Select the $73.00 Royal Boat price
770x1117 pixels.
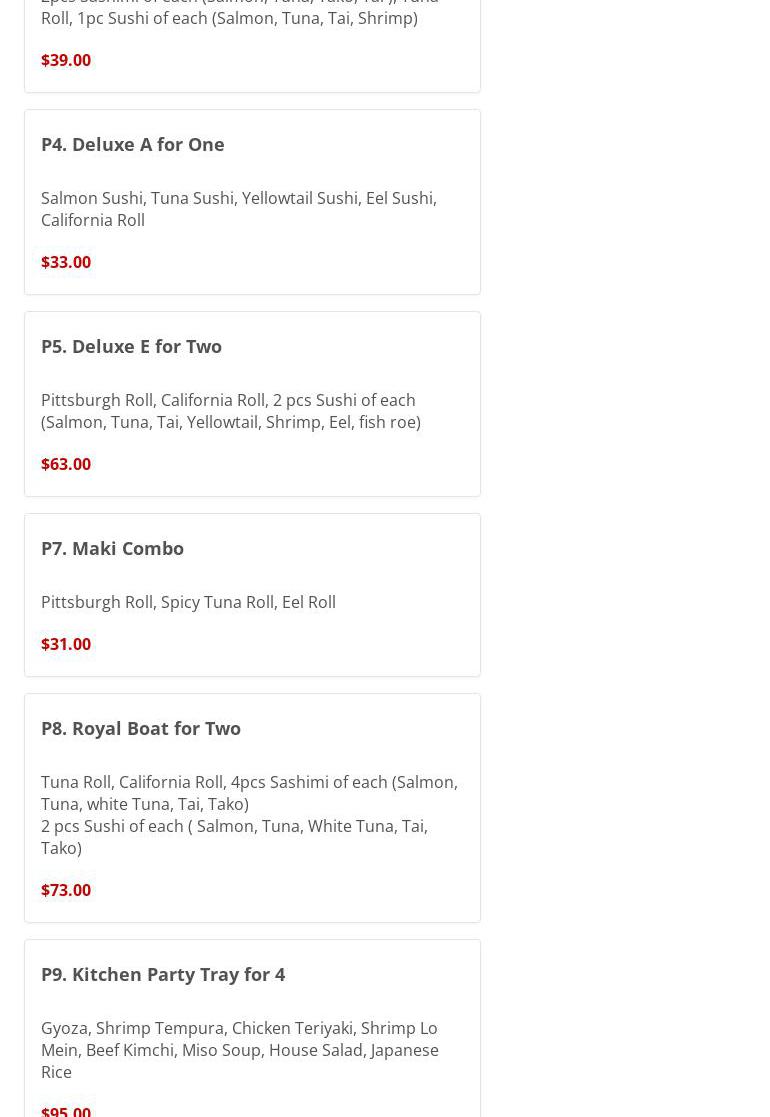[x=66, y=890]
